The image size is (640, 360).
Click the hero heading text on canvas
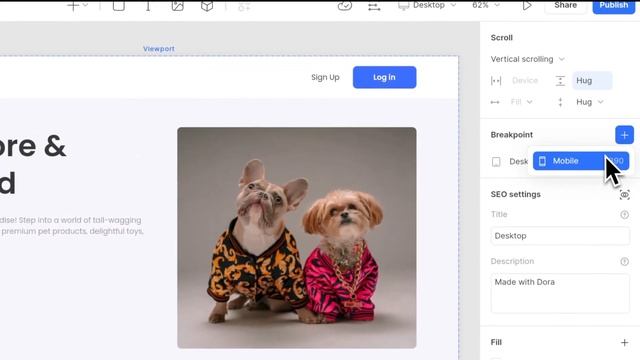33,164
